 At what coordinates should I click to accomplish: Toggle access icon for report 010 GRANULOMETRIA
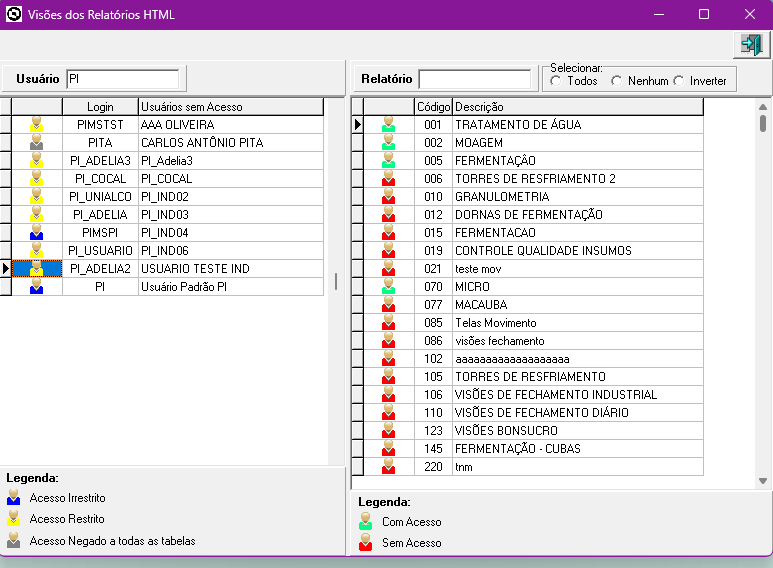388,196
